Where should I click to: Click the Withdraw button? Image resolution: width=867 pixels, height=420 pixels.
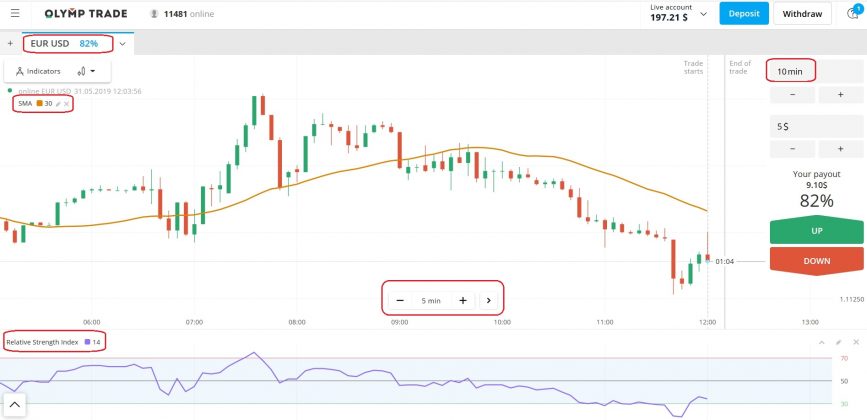tap(802, 14)
